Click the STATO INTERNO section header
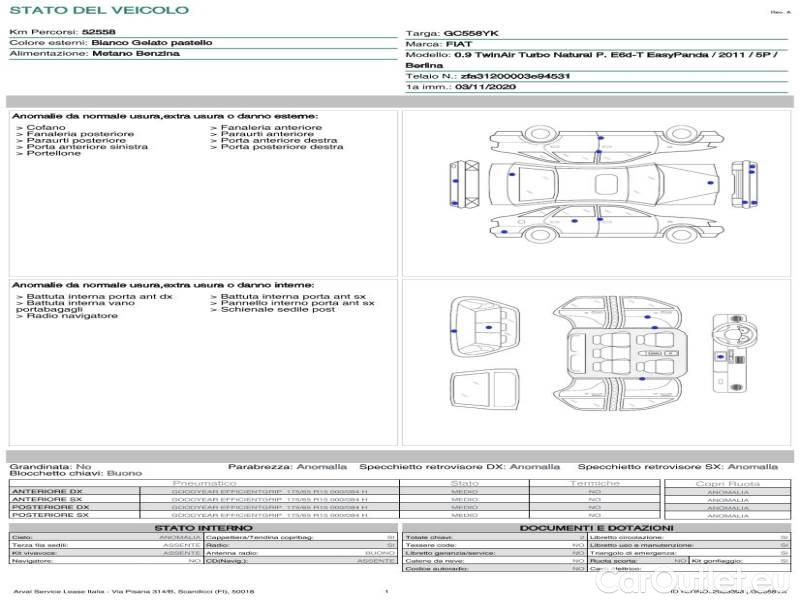Screen dimensions: 800x600 [204, 527]
